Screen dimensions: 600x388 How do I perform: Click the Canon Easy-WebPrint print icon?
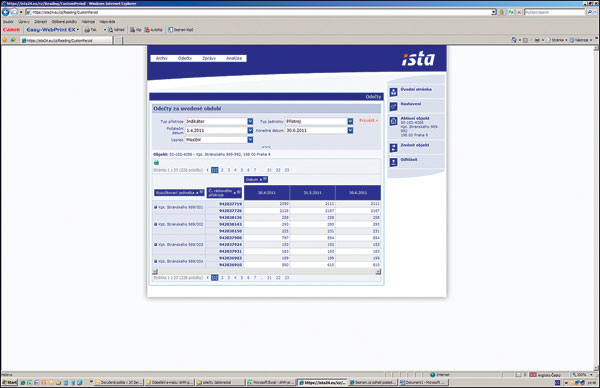(x=88, y=29)
